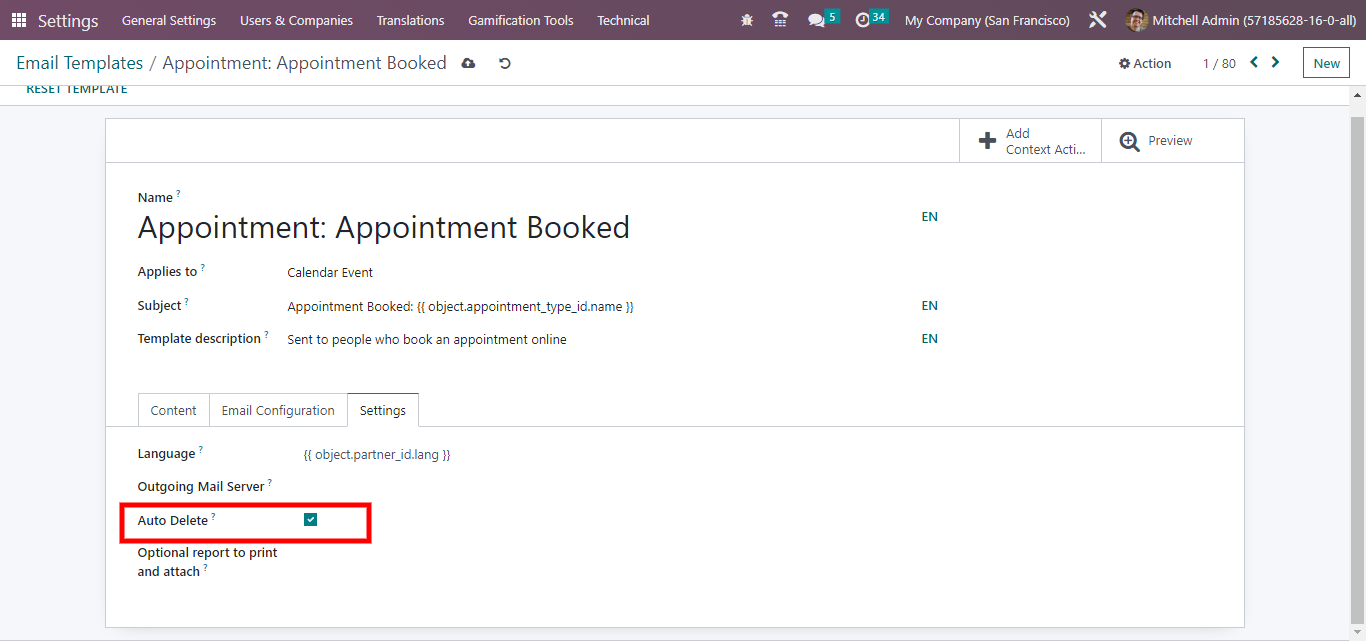
Task: Open the Users & Companies menu
Action: (x=296, y=20)
